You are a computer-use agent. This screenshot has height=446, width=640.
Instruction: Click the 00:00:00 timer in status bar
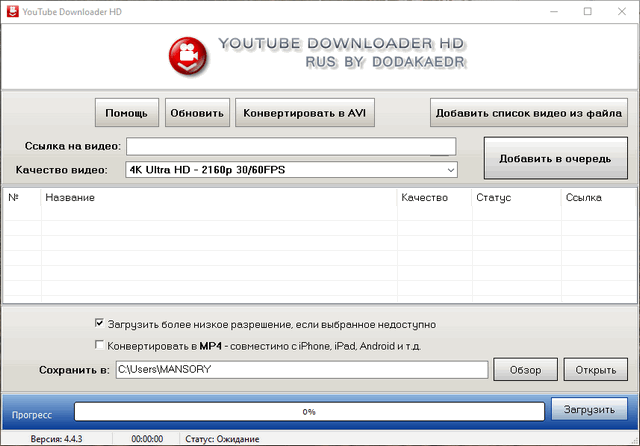pos(147,439)
